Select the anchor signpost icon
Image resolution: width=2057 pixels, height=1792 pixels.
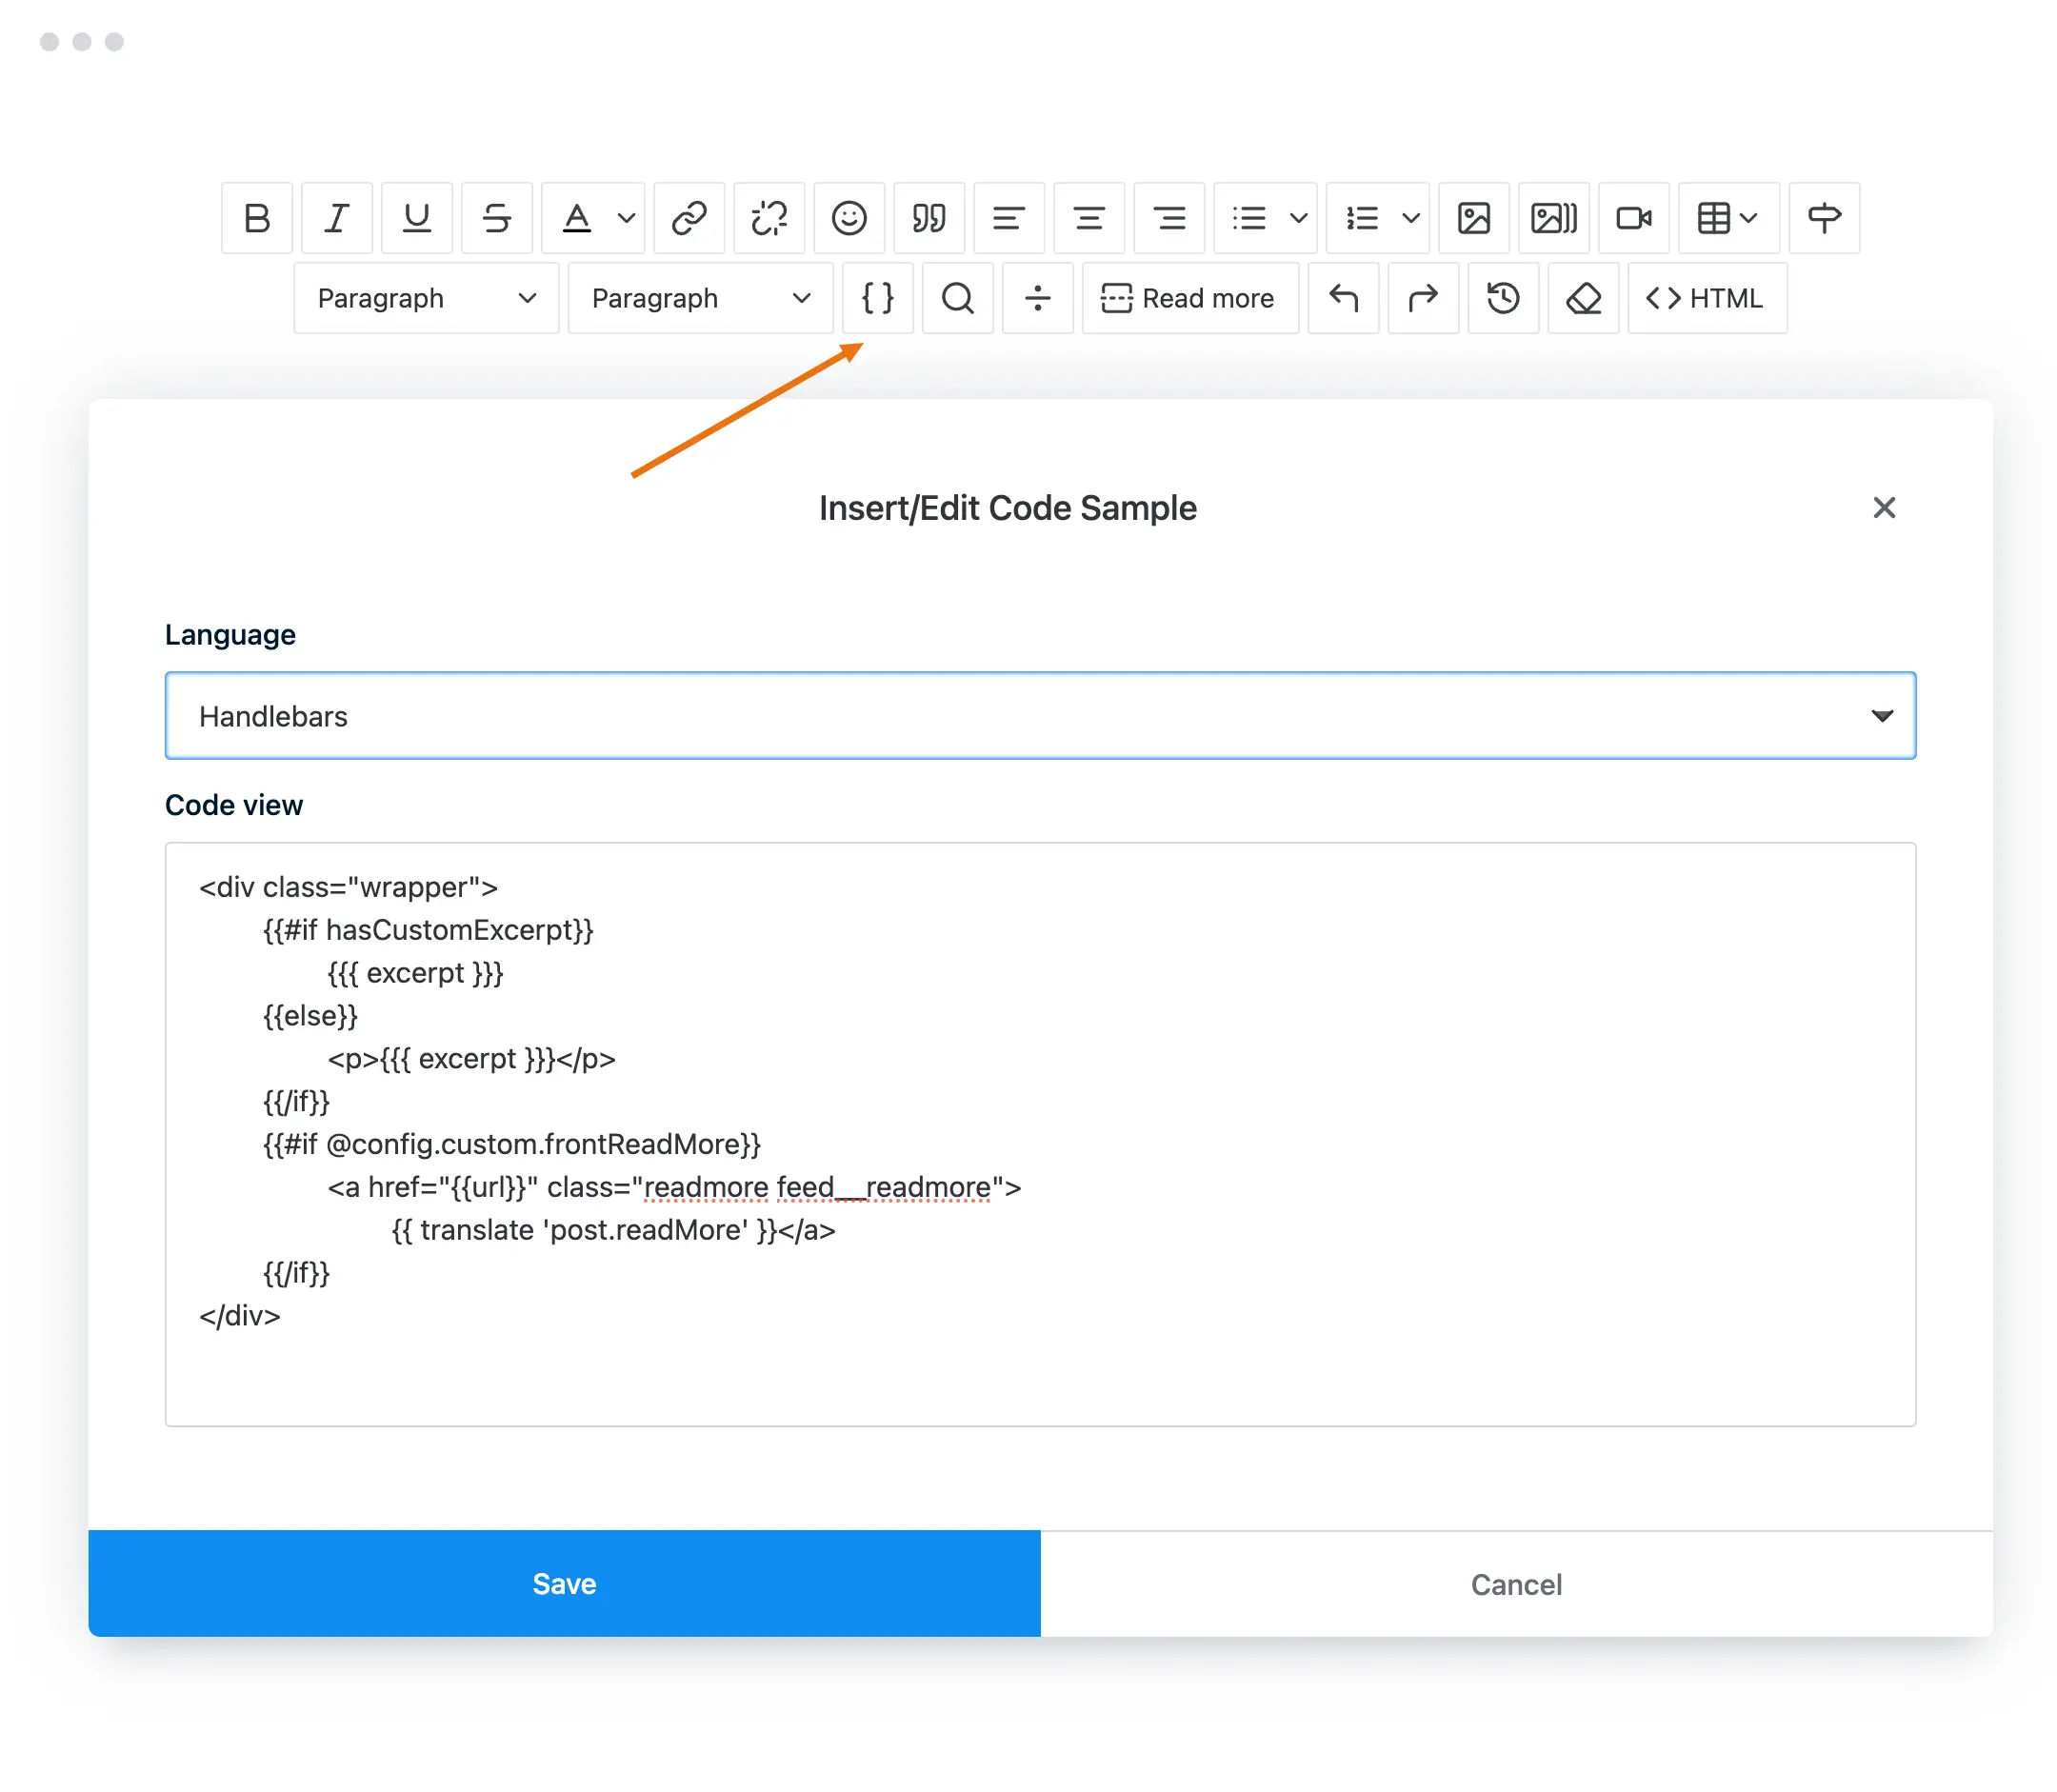(x=1824, y=218)
